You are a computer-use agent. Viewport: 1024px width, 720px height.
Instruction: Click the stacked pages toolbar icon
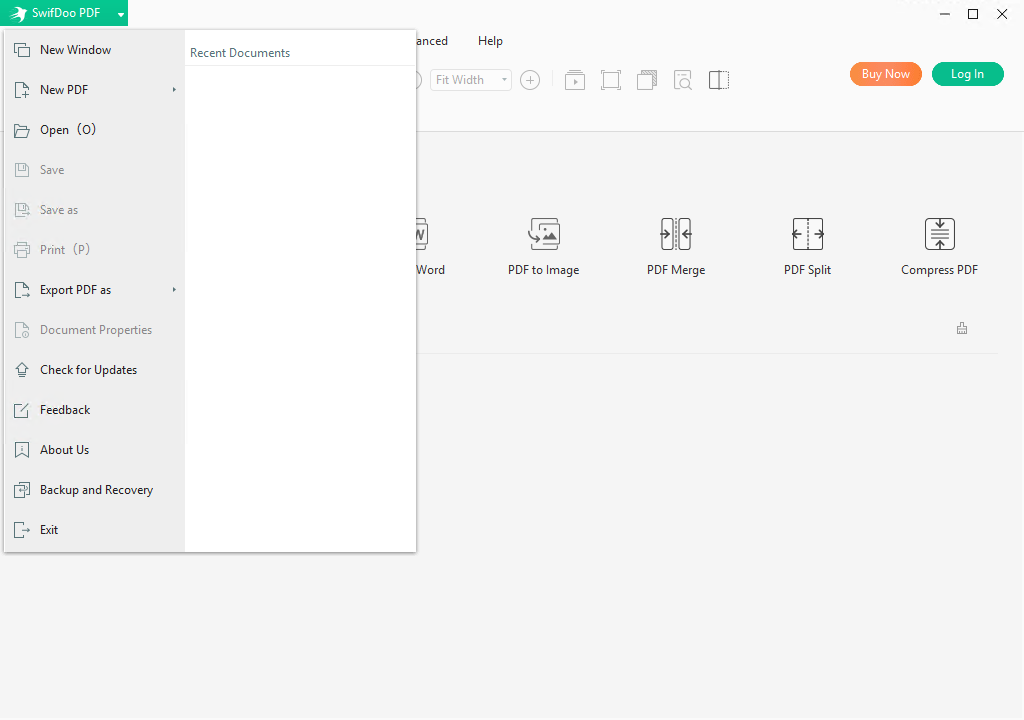pos(647,80)
